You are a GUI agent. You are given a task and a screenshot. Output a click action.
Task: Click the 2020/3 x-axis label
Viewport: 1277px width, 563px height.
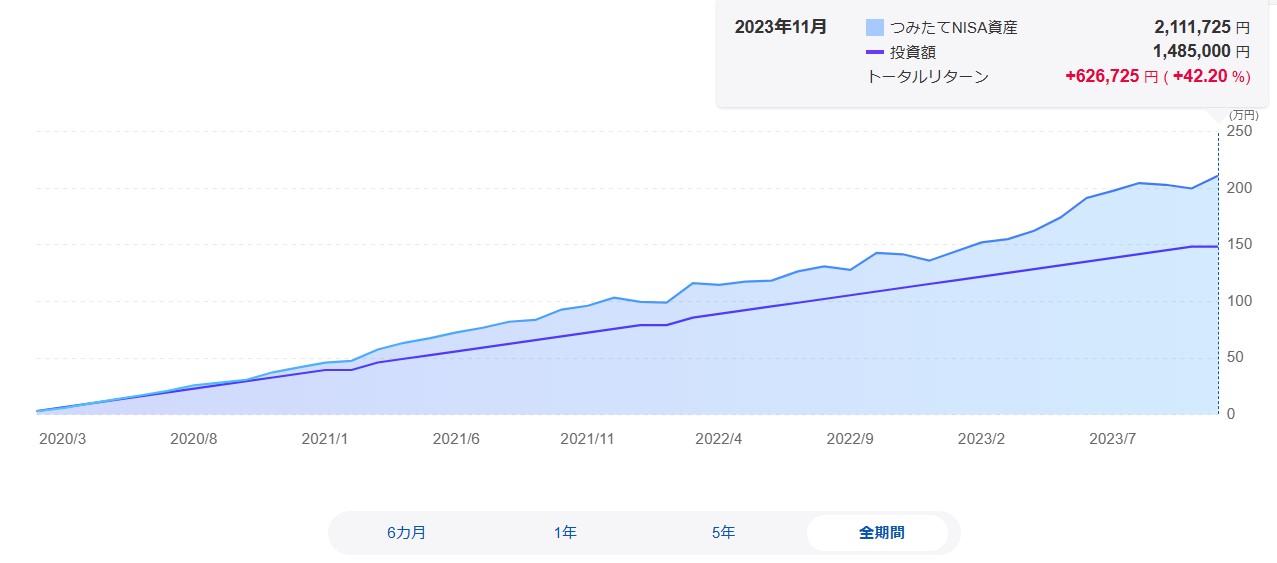[63, 438]
